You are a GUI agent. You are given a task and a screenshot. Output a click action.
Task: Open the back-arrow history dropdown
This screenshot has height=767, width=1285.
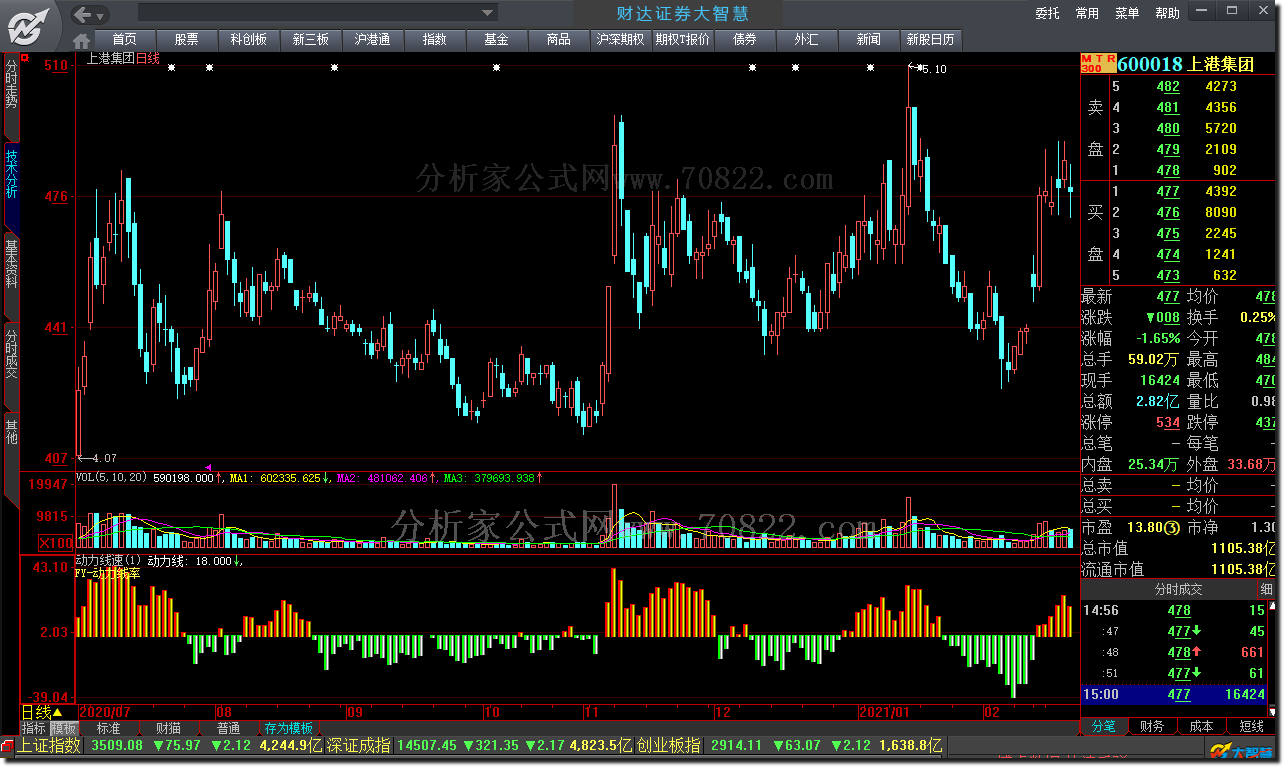click(x=102, y=14)
